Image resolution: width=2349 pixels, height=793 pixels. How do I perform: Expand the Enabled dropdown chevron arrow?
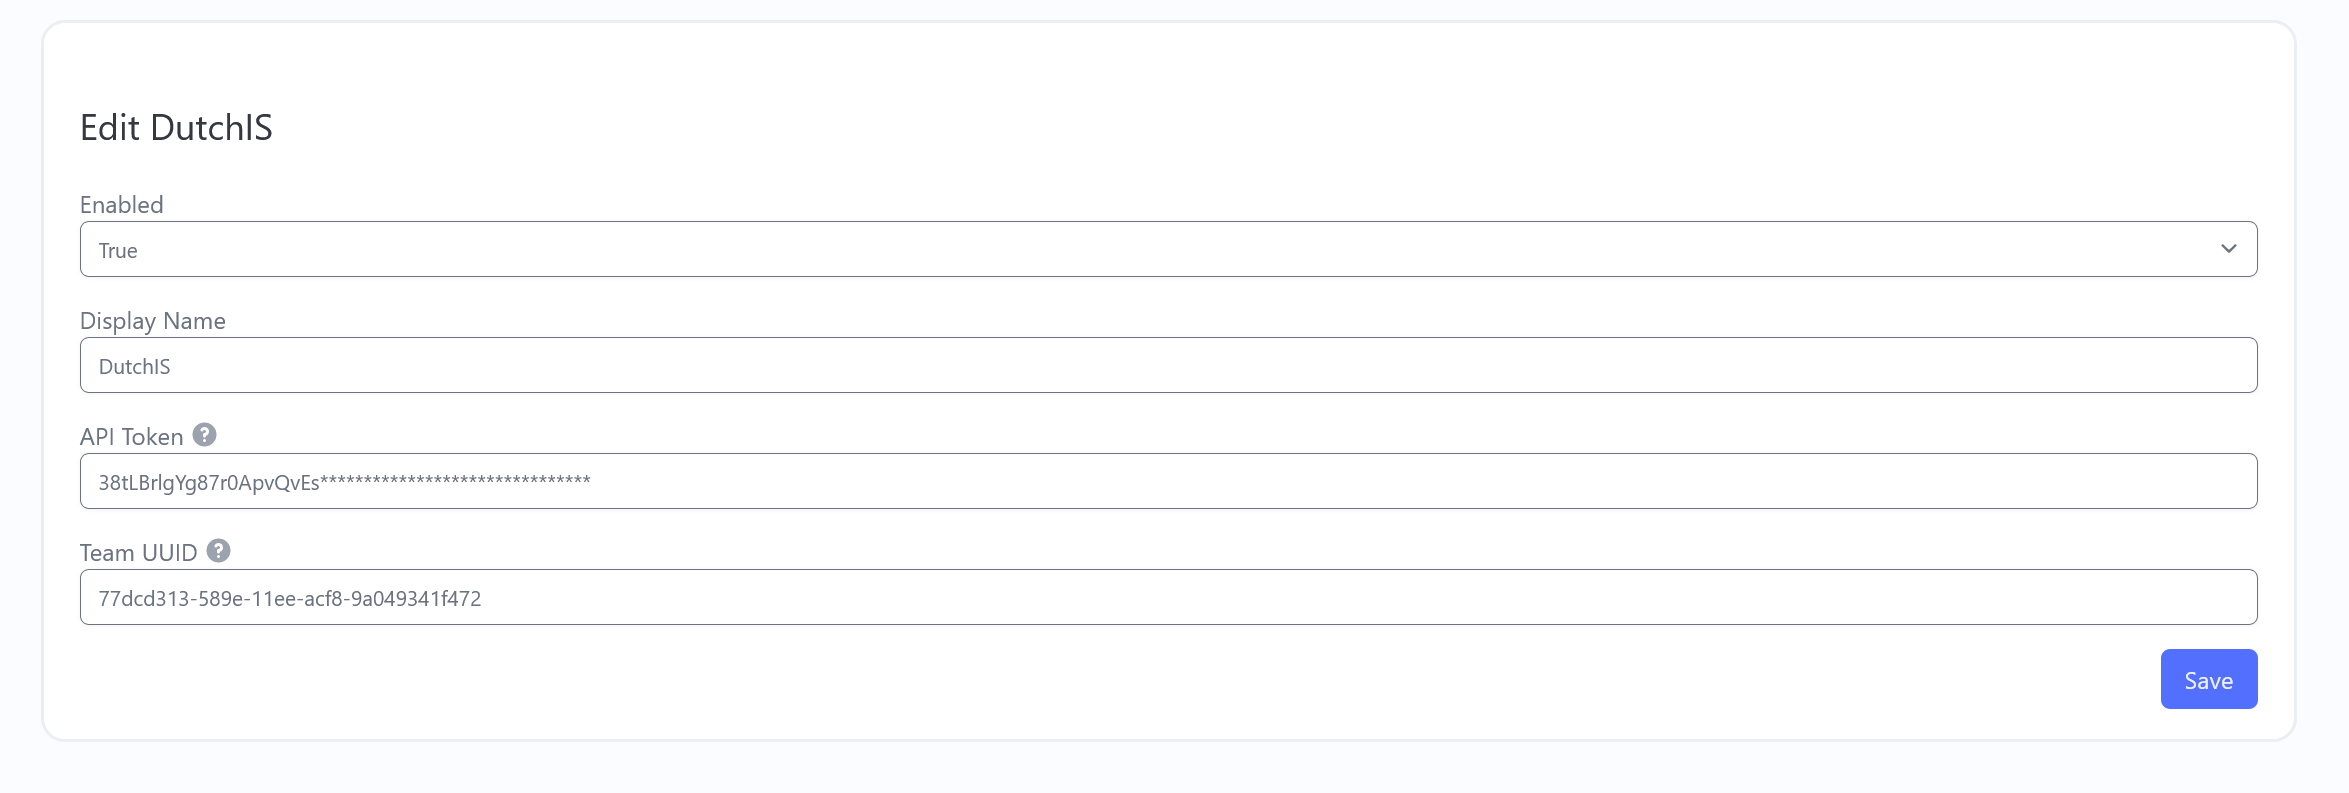2229,249
